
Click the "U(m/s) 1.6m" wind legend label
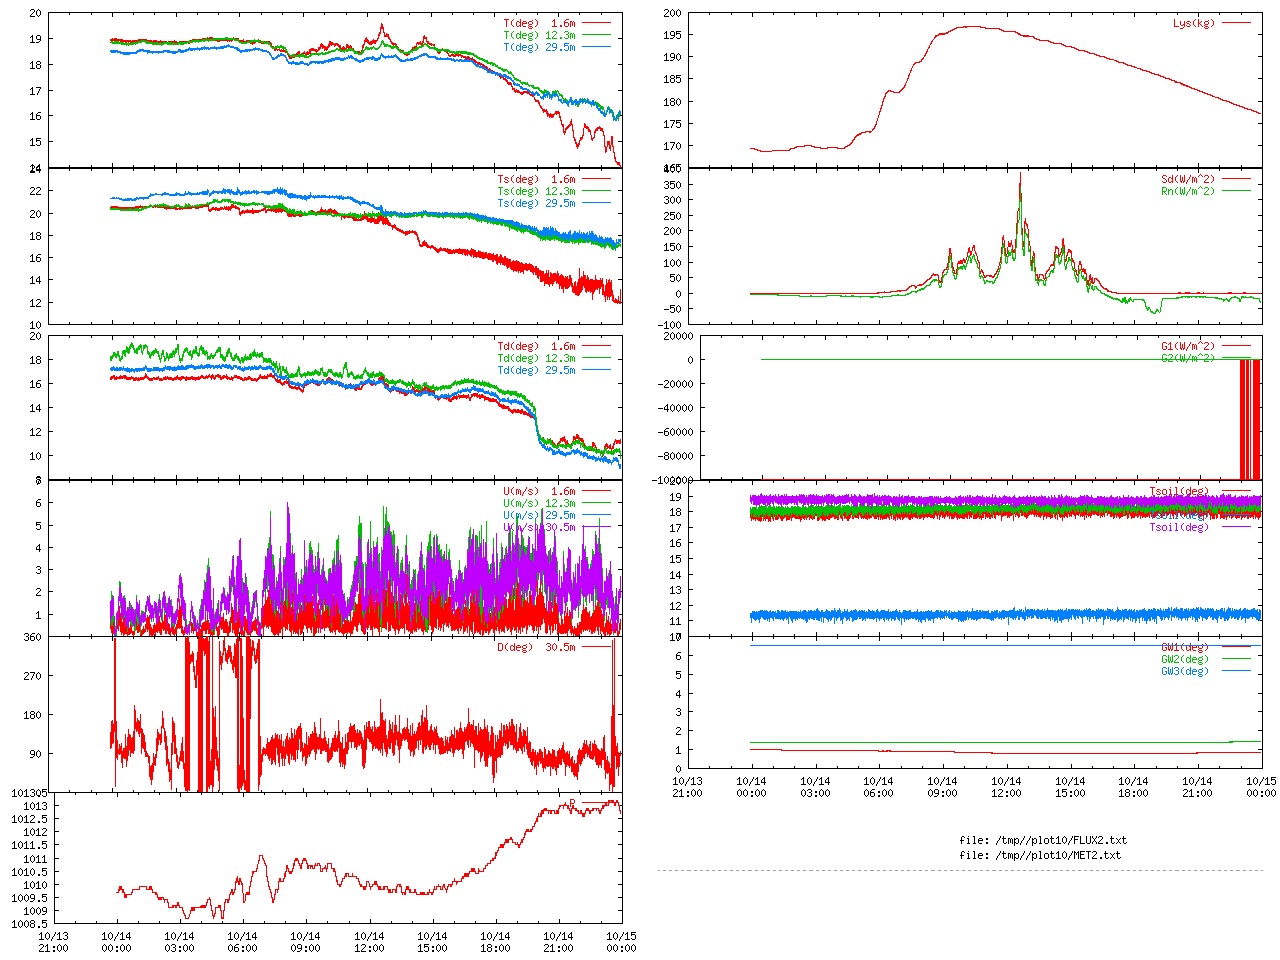[539, 491]
